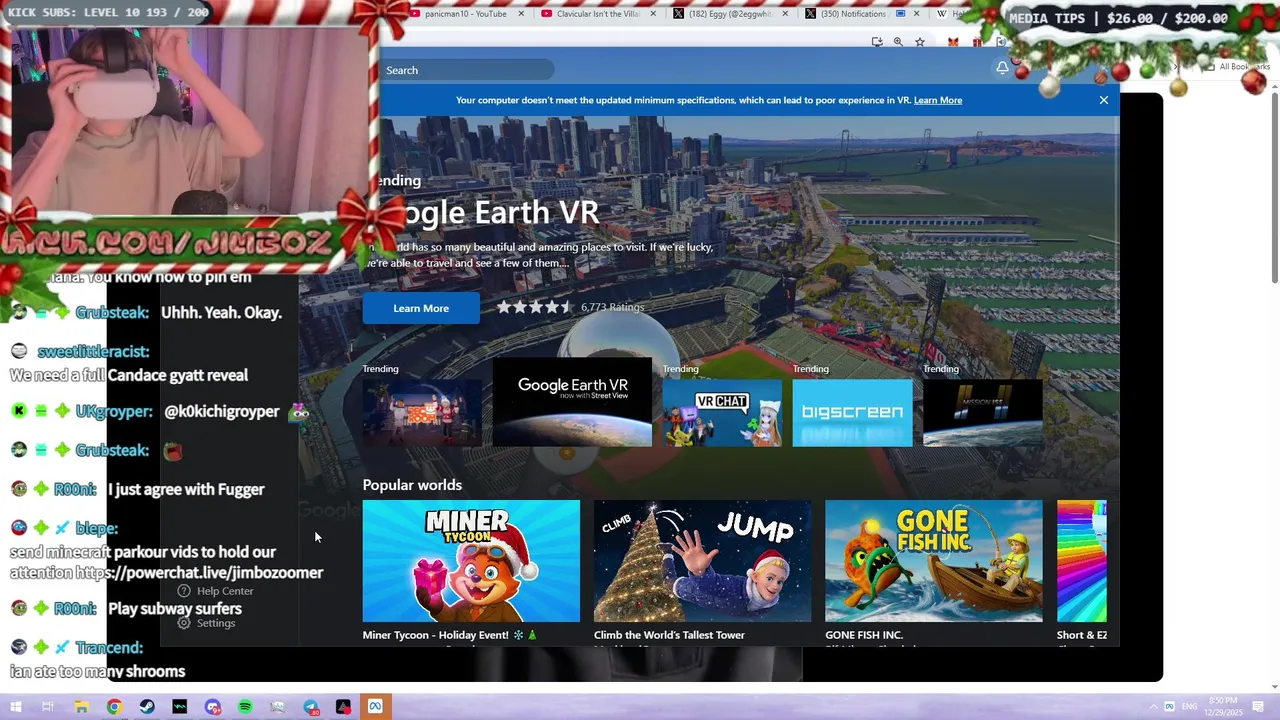Image resolution: width=1280 pixels, height=720 pixels.
Task: Click chat message 'I just agree with Fugger'
Action: click(x=186, y=490)
